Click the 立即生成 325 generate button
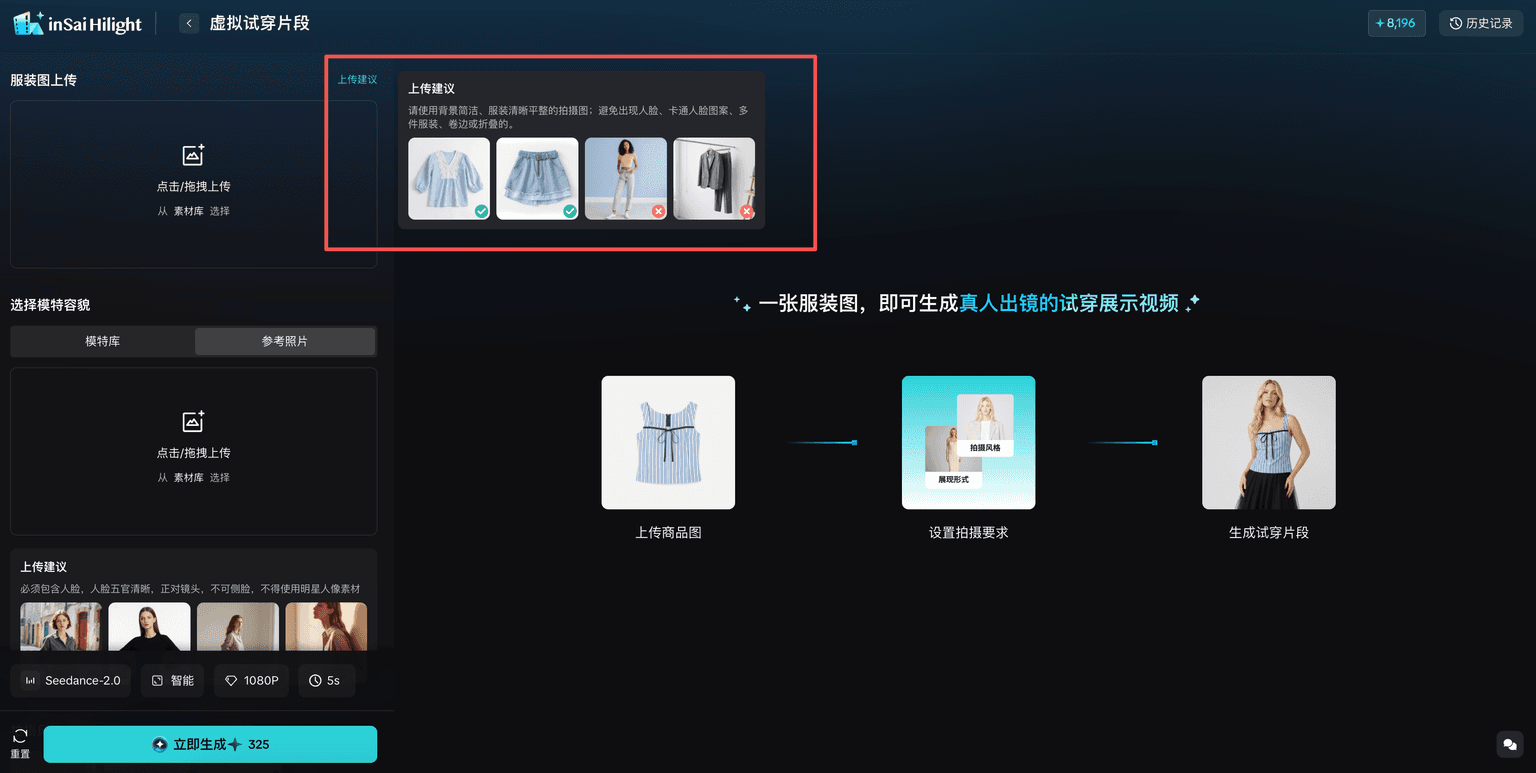 (210, 744)
